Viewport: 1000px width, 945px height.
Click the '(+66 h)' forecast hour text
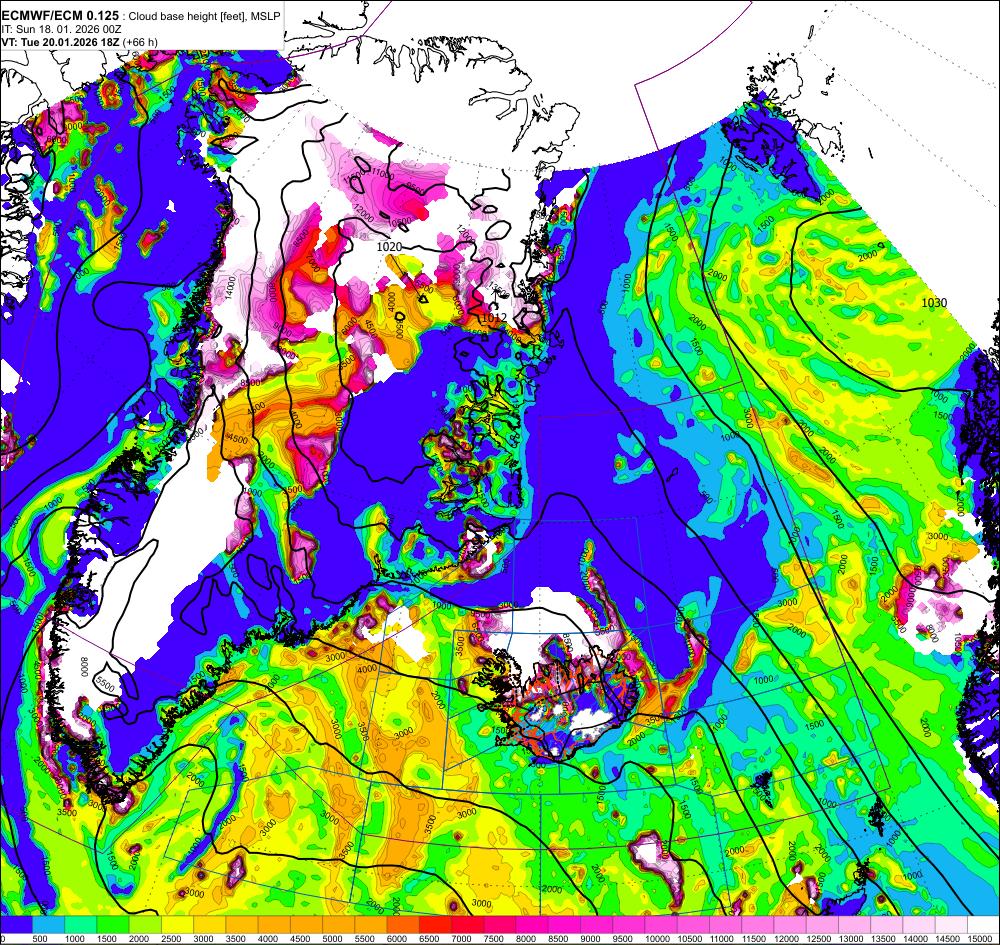141,42
